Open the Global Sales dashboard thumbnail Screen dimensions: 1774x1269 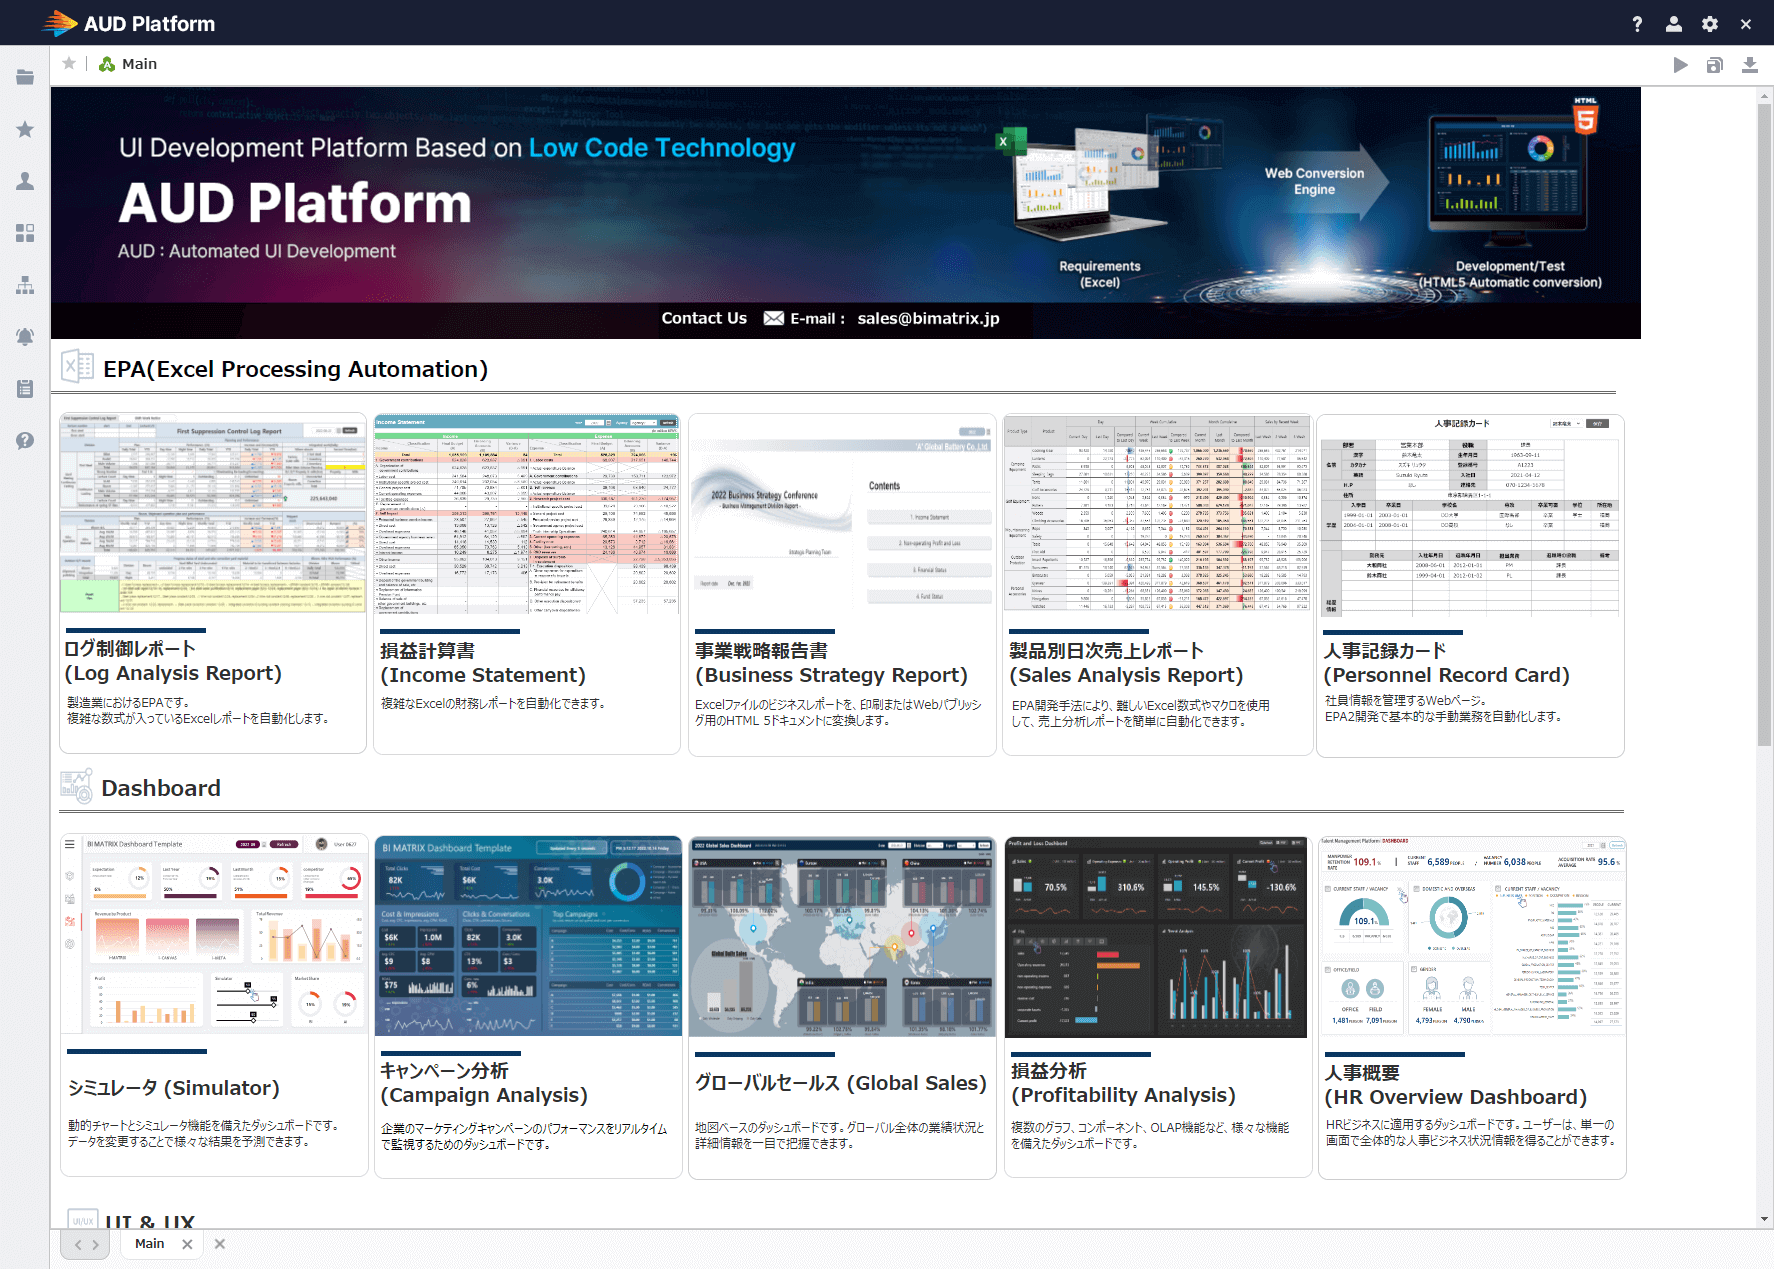click(842, 936)
